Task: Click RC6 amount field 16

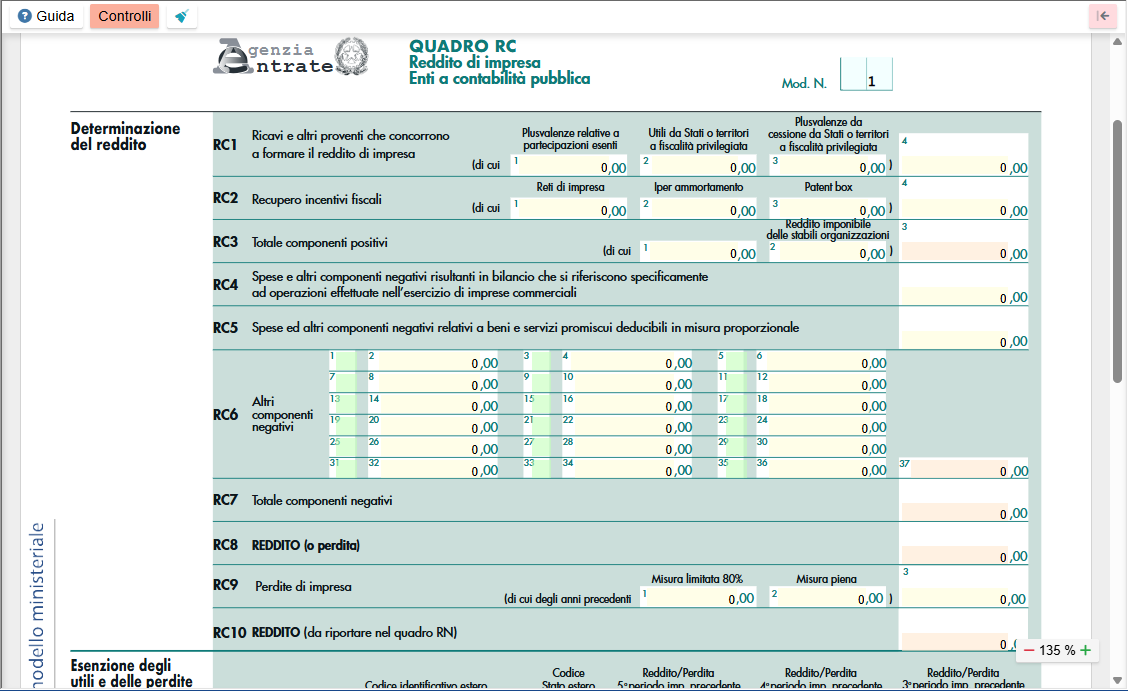Action: click(x=627, y=404)
